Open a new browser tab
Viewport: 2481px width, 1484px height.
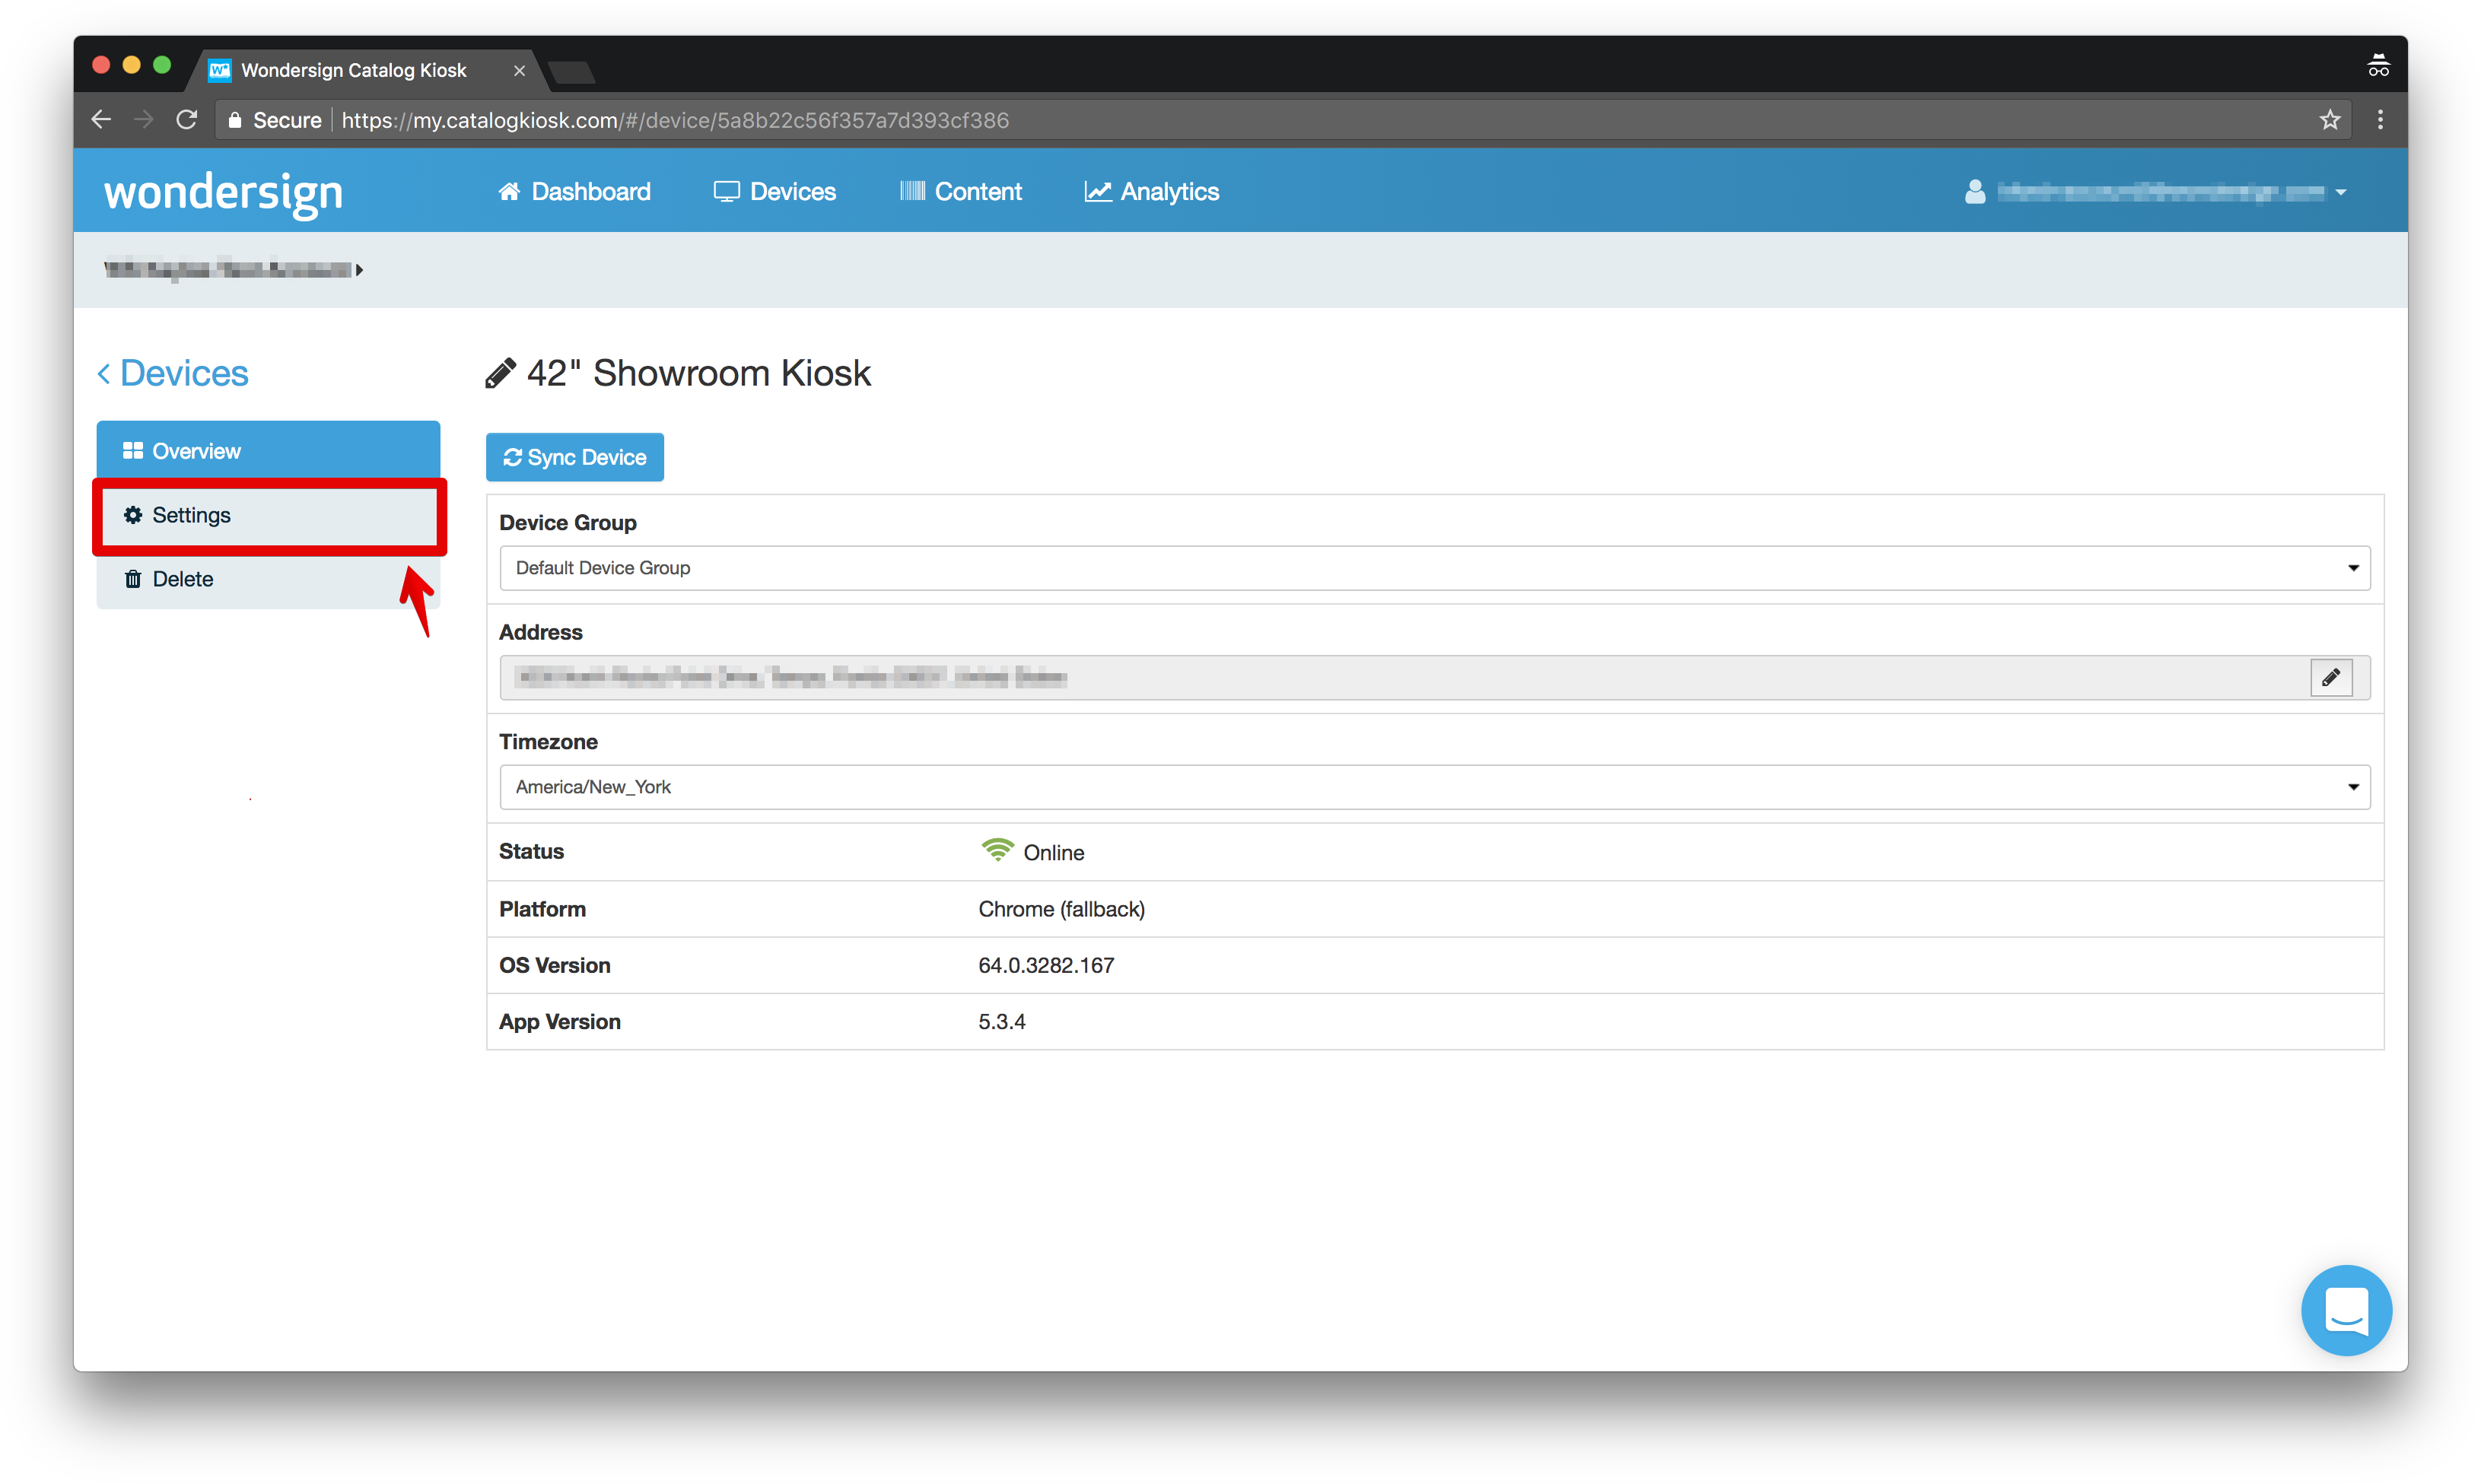coord(571,72)
